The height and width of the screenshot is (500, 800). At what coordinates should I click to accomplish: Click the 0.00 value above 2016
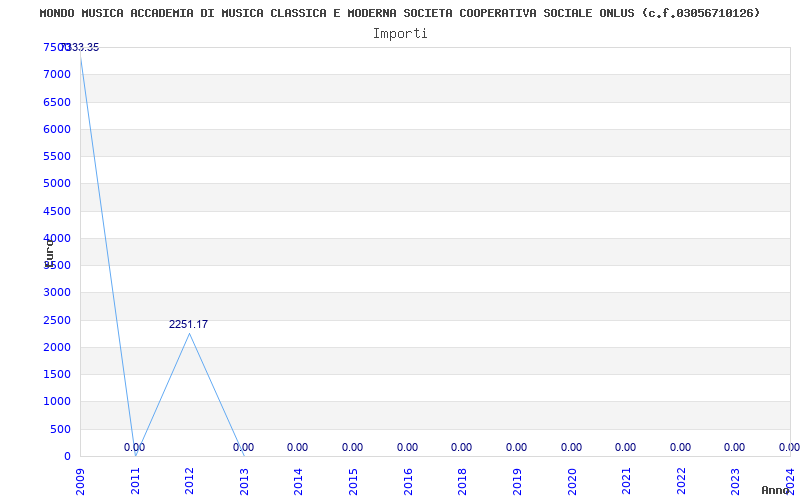click(407, 447)
